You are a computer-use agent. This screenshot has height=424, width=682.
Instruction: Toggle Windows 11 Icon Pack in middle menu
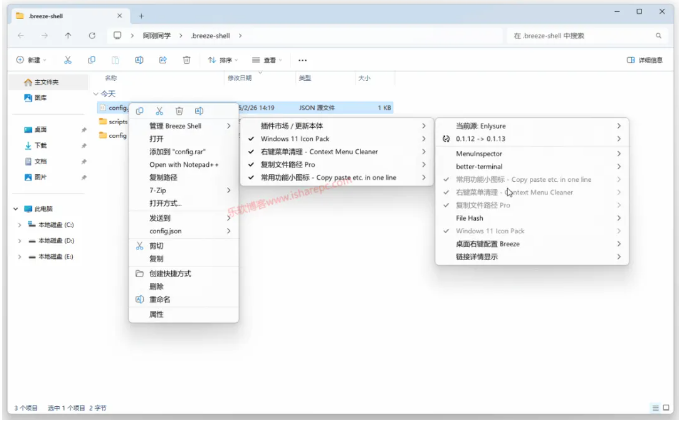click(x=336, y=139)
